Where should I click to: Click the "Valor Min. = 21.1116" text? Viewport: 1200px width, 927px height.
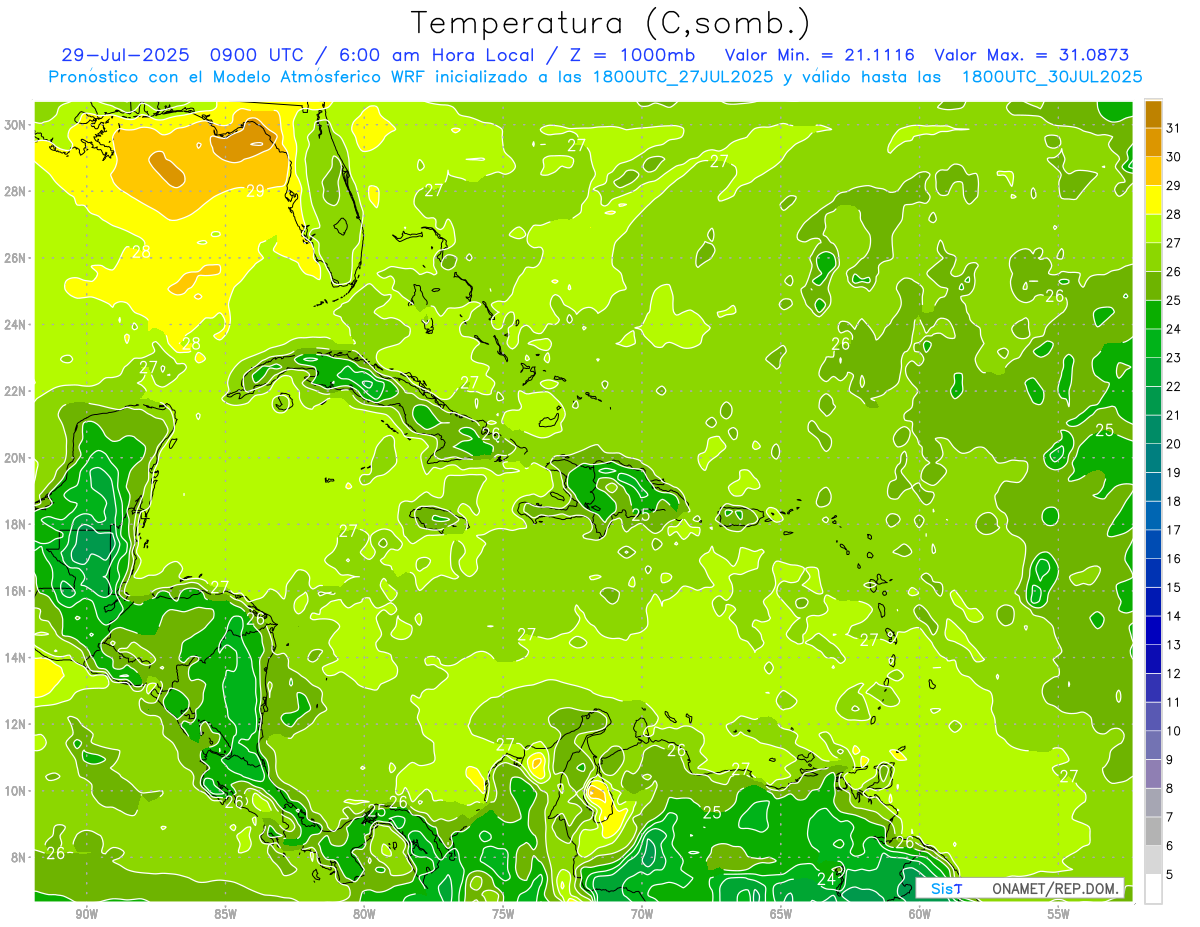click(819, 55)
